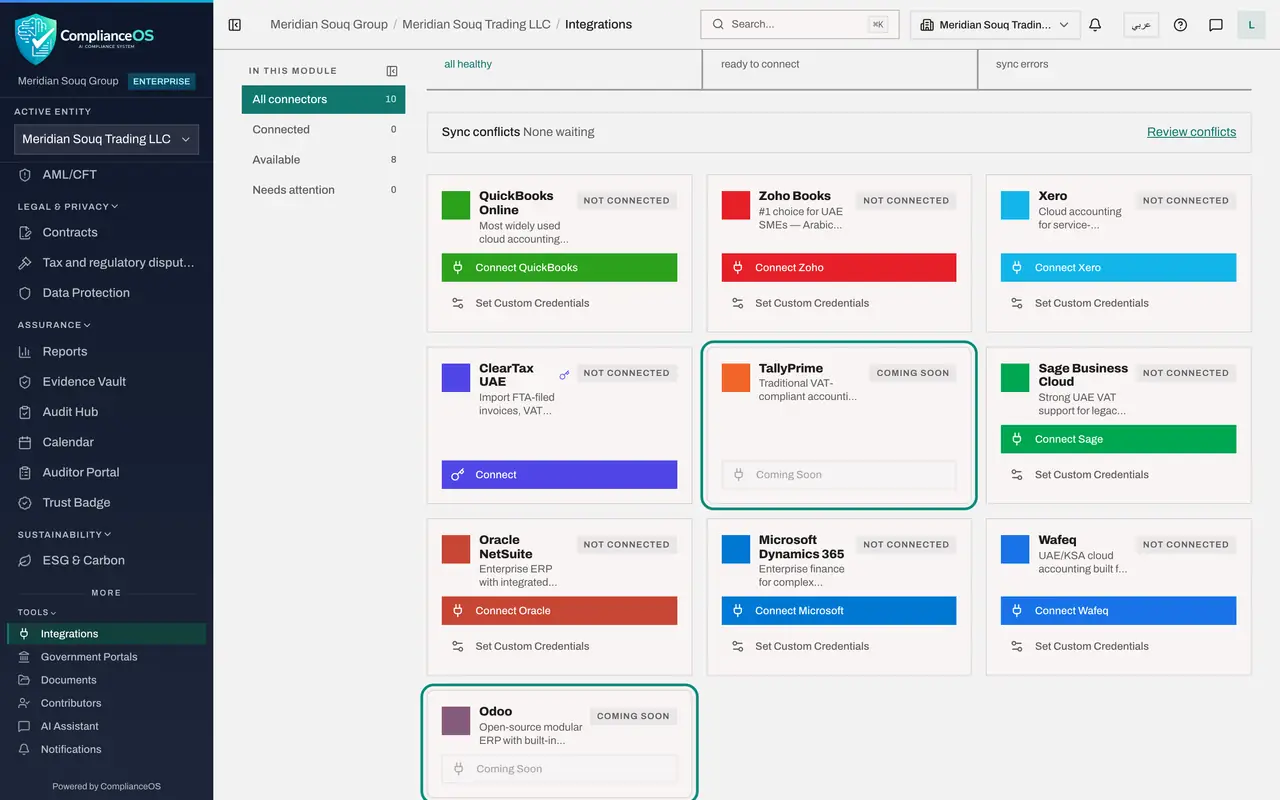Click the Odoo purple logo square
This screenshot has width=1280, height=800.
[456, 720]
